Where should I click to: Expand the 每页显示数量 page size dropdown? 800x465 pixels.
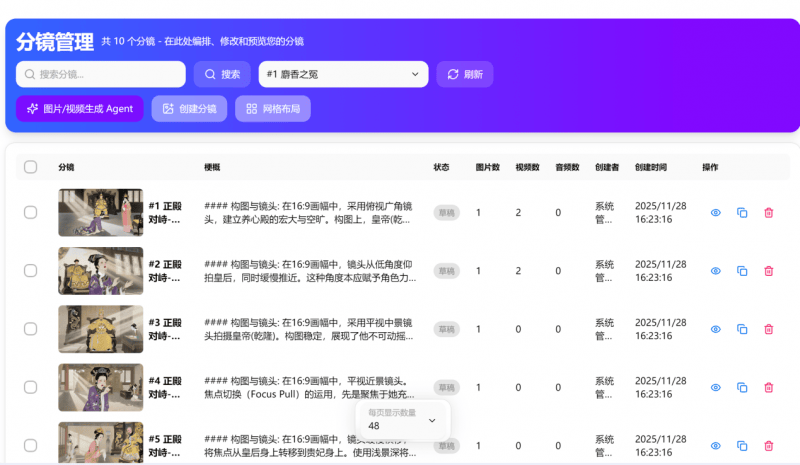click(403, 420)
